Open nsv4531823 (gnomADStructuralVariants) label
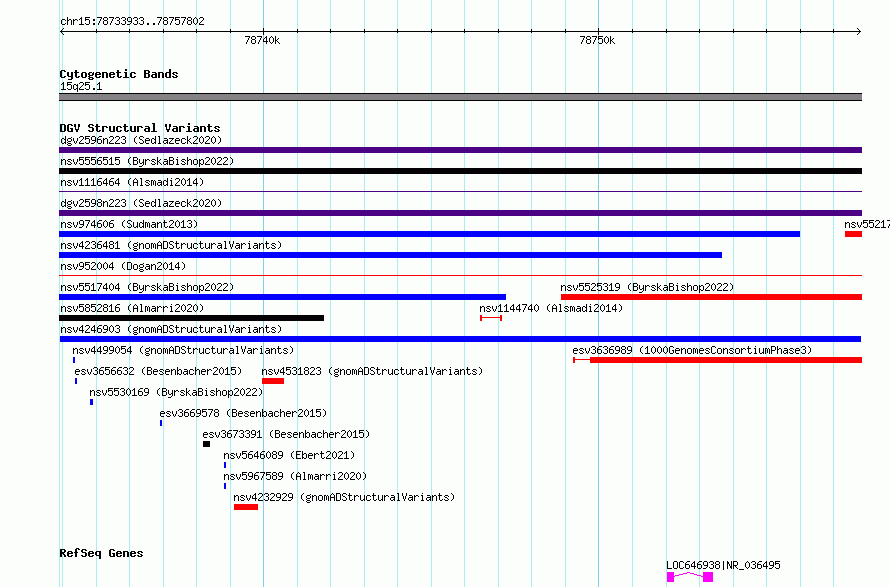The height and width of the screenshot is (587, 890). (x=372, y=371)
